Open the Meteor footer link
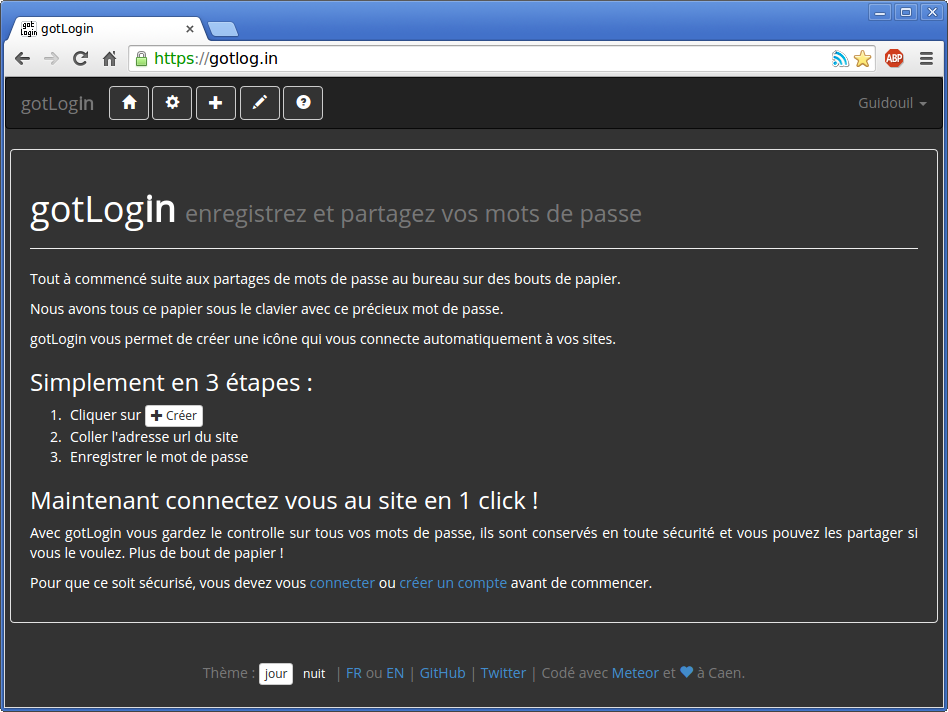 click(635, 673)
